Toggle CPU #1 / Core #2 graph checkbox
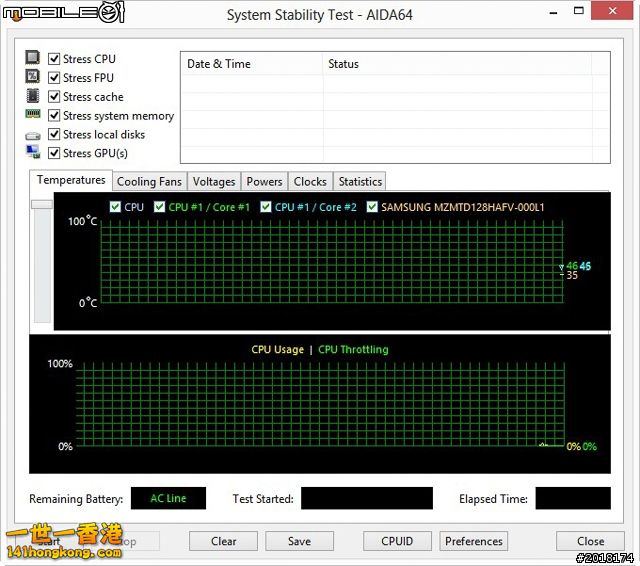 pyautogui.click(x=266, y=207)
